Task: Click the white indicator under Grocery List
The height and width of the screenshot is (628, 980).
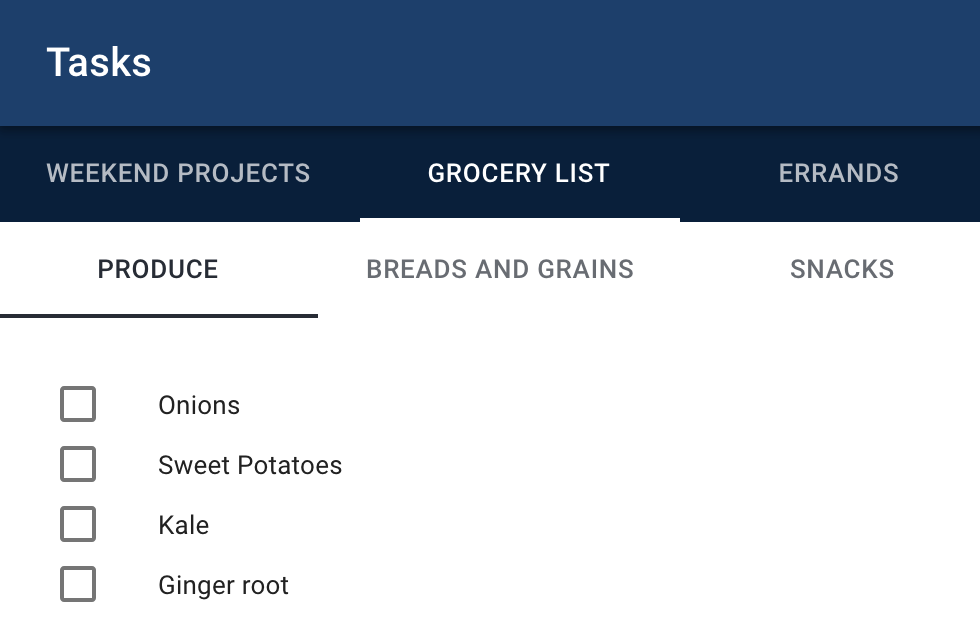Action: coord(520,220)
